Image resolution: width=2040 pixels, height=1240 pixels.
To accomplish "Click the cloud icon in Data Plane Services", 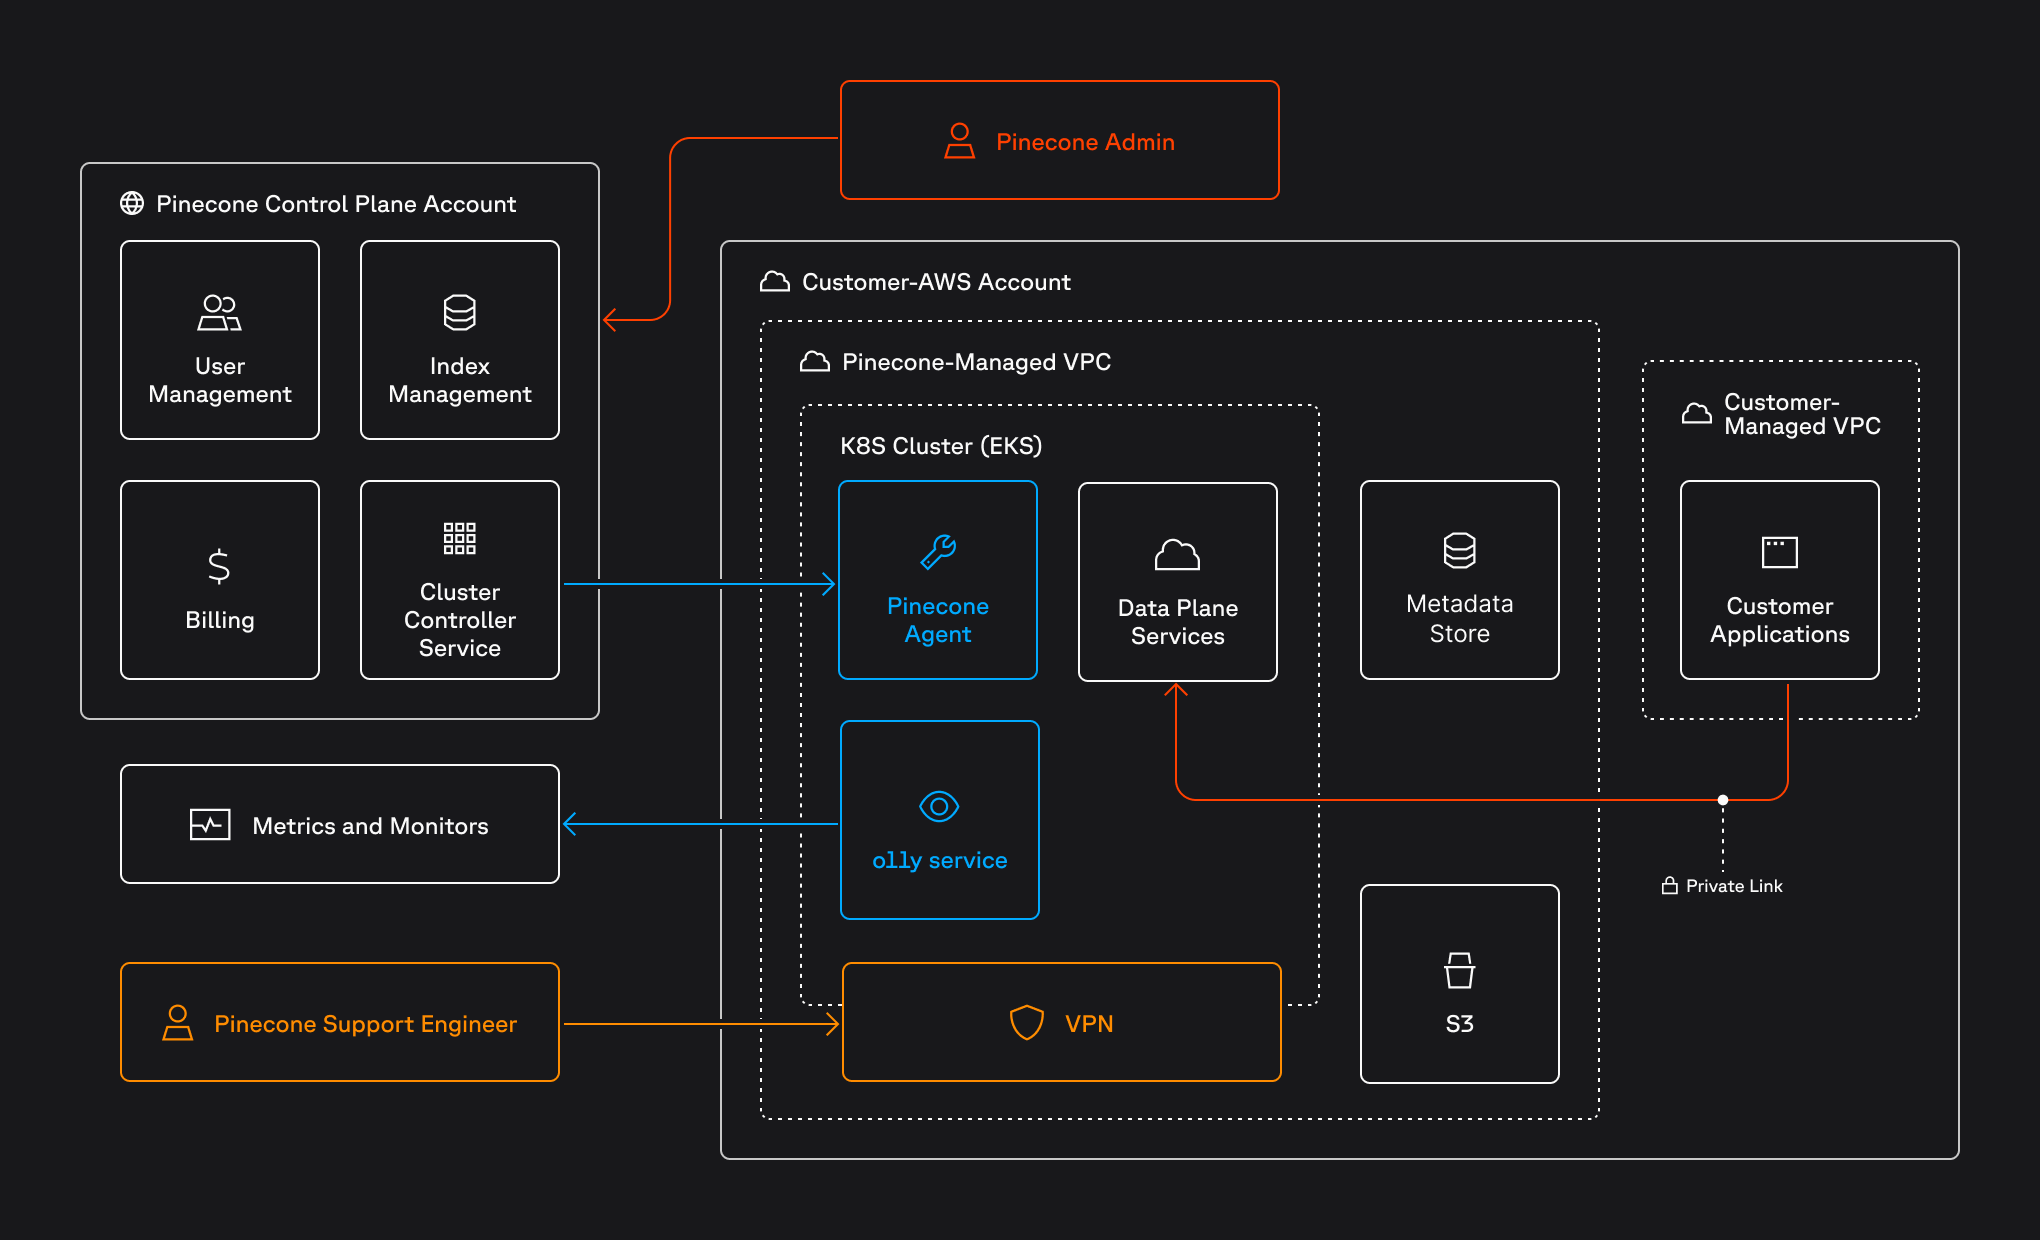I will [x=1177, y=554].
